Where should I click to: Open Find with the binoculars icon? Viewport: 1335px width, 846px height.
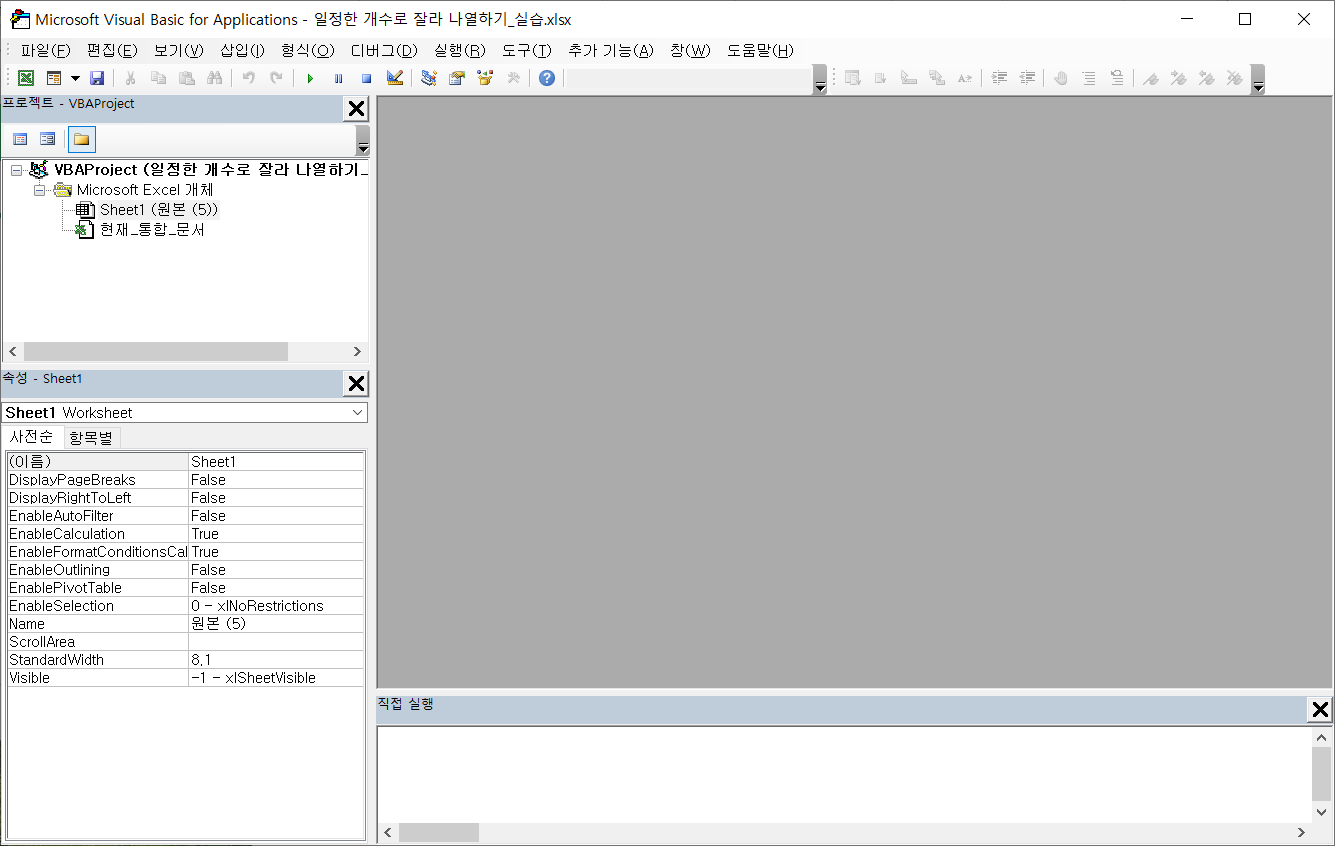pyautogui.click(x=214, y=78)
